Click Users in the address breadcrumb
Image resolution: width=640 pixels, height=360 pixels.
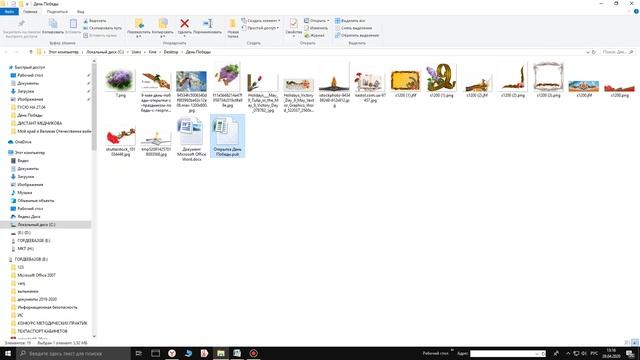point(136,52)
